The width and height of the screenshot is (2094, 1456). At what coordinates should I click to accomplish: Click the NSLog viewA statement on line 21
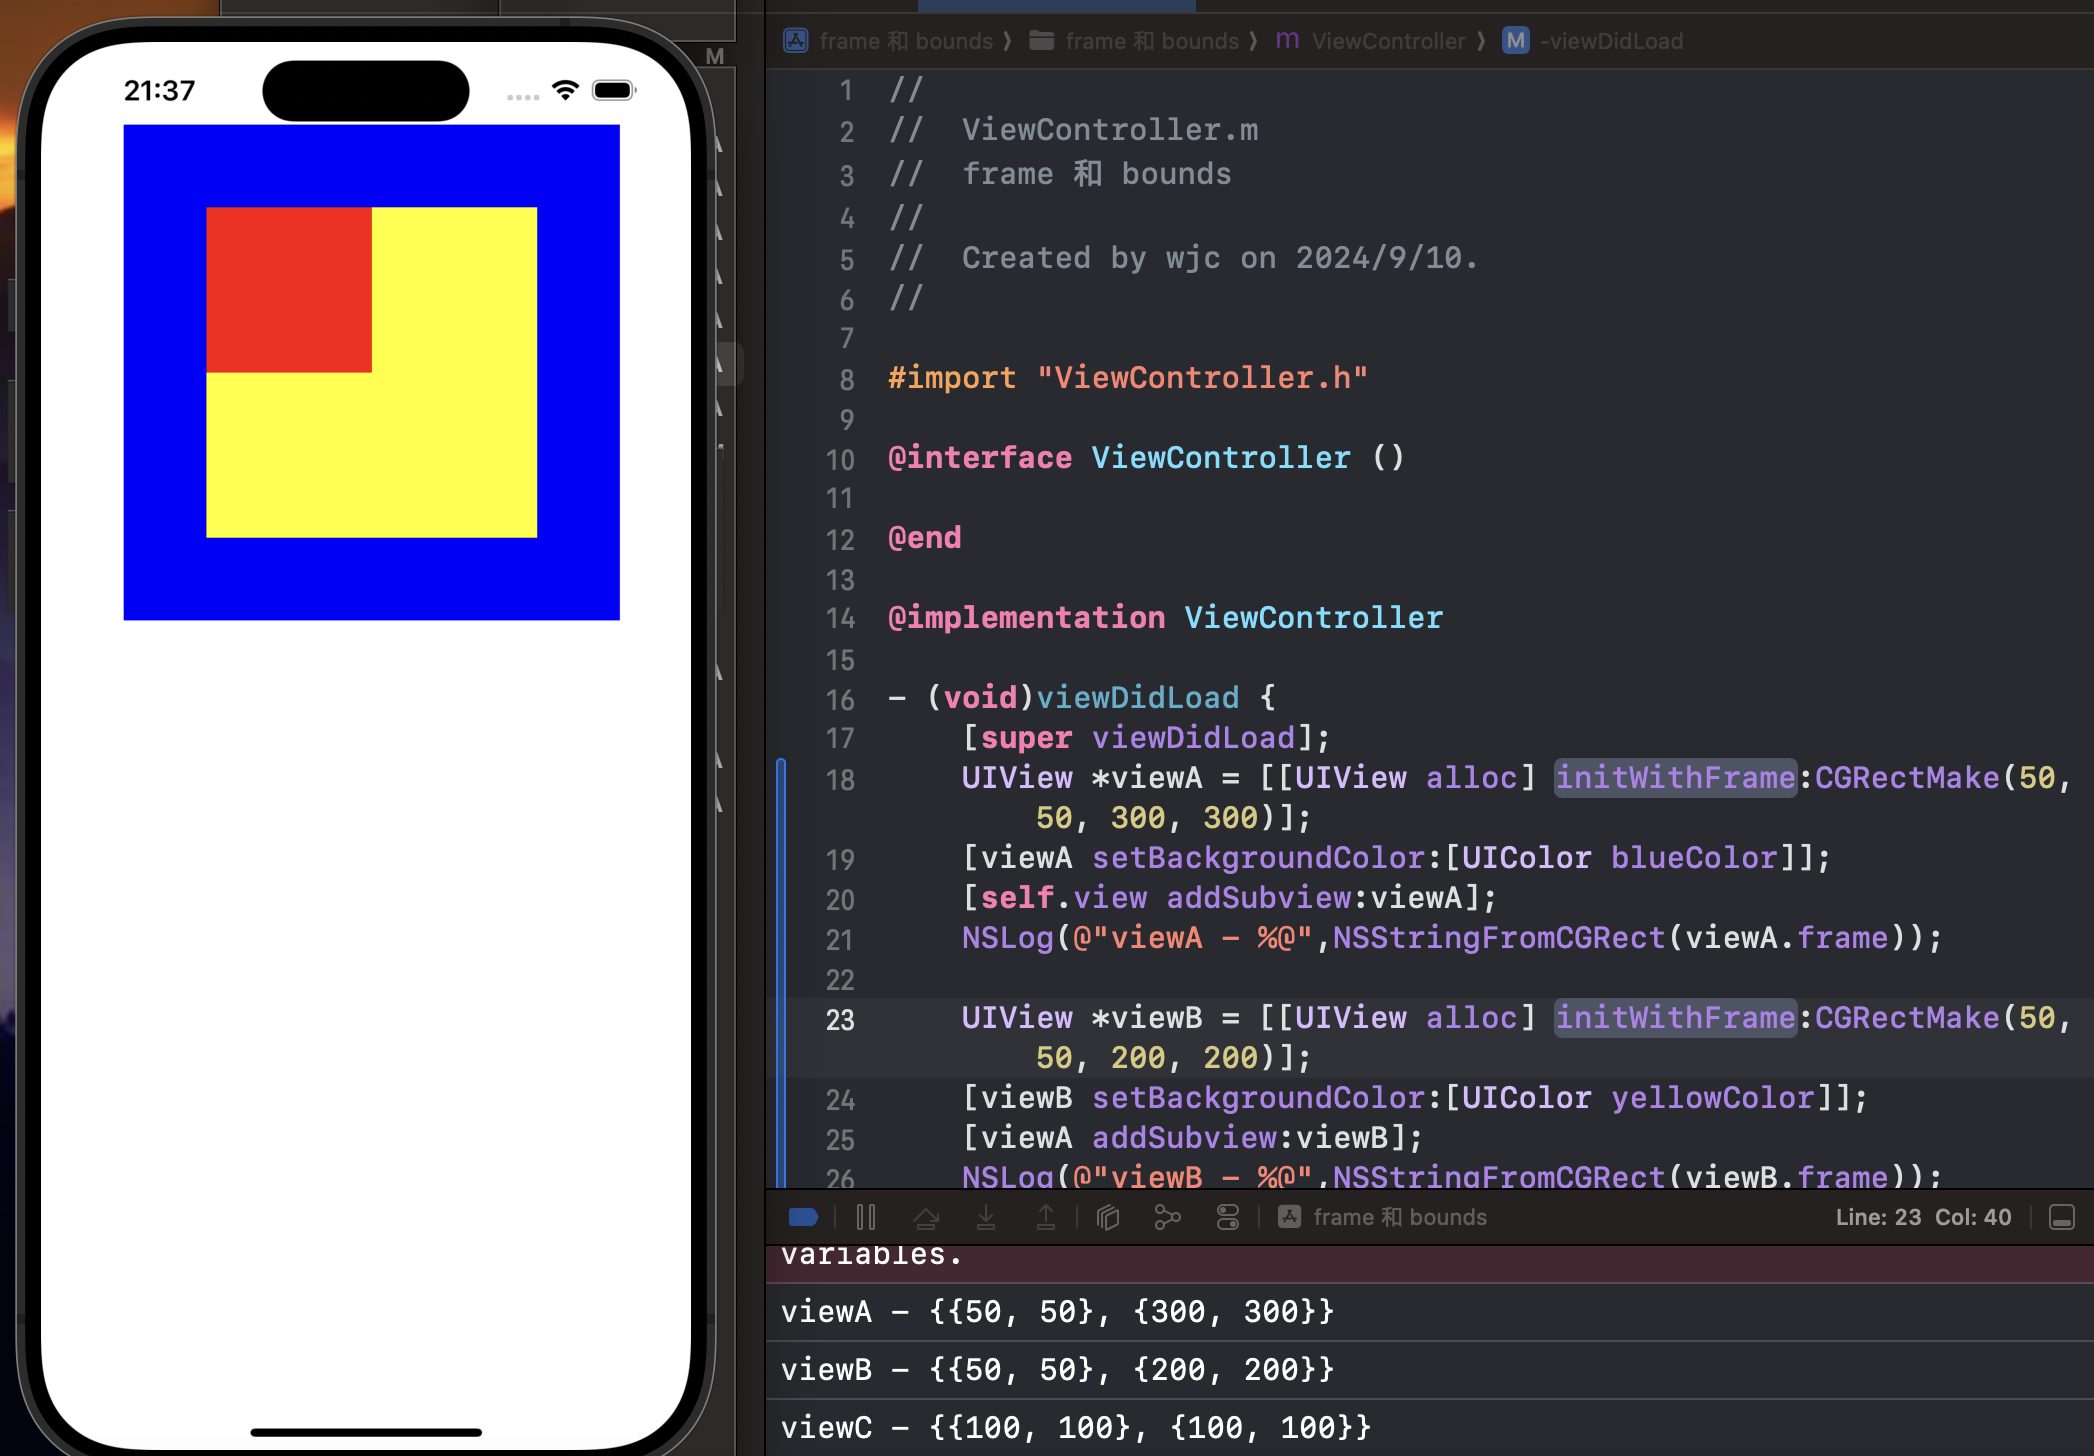pos(1451,938)
